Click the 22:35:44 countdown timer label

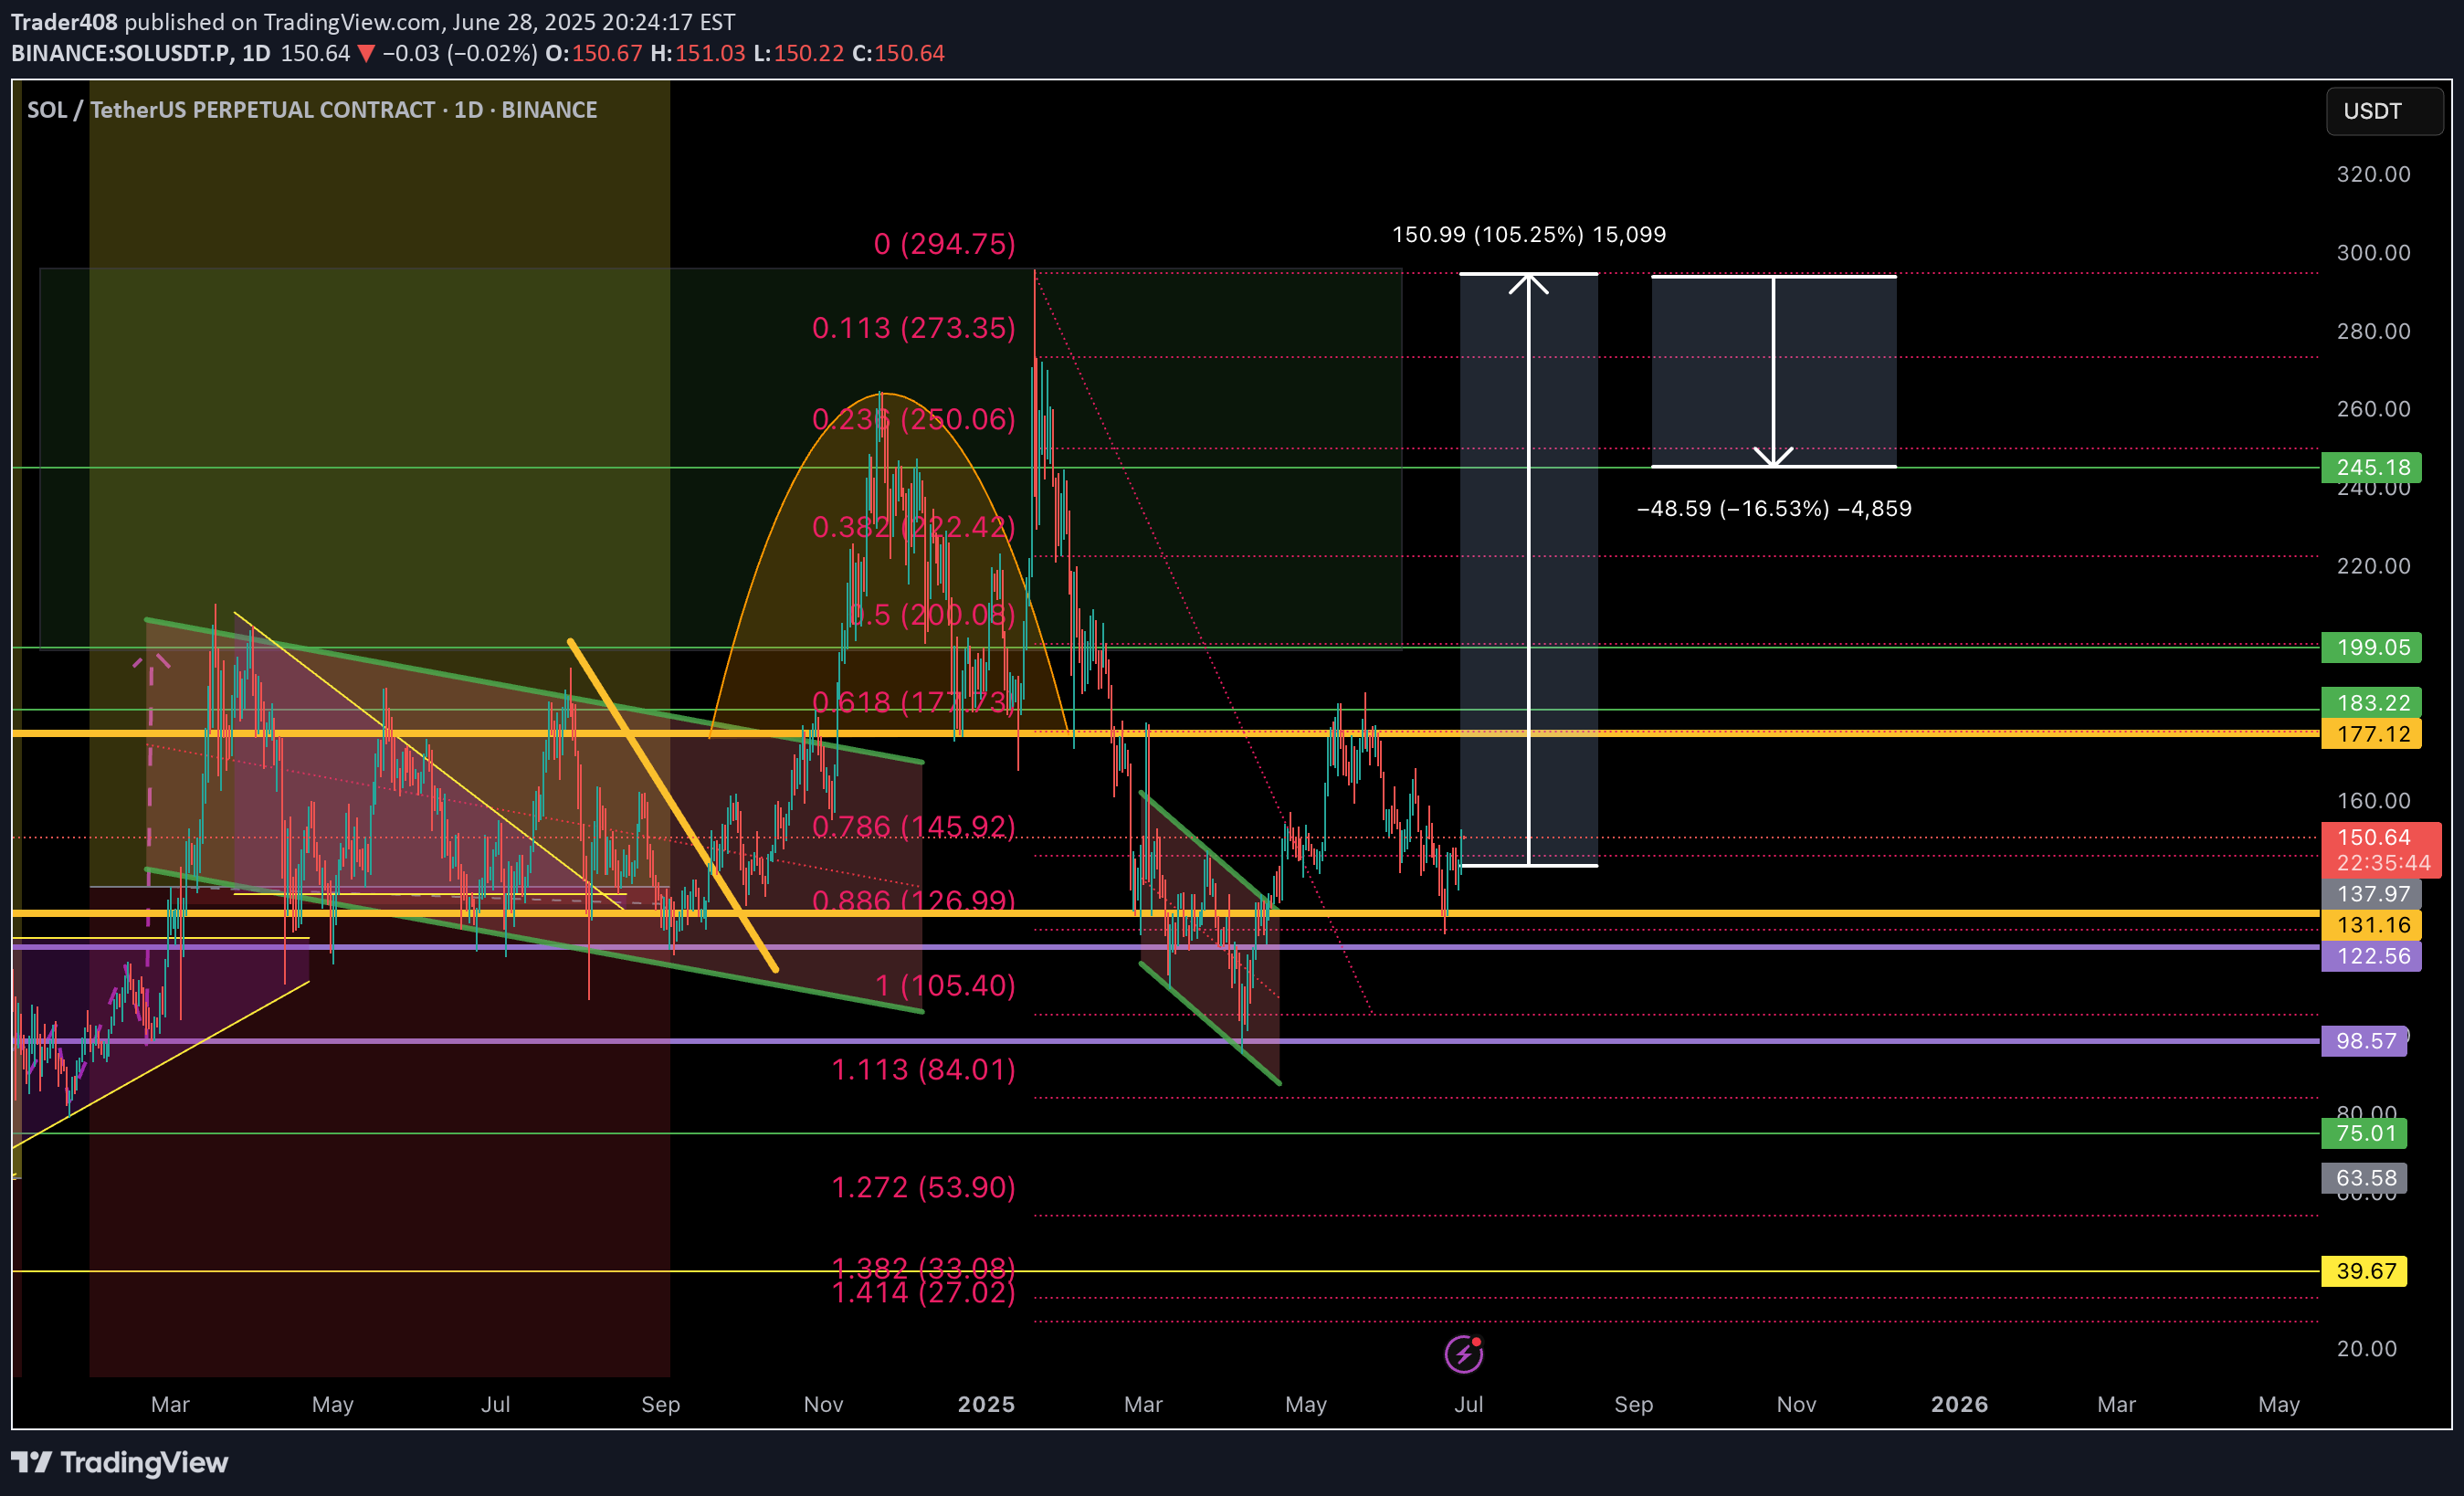pos(2383,864)
